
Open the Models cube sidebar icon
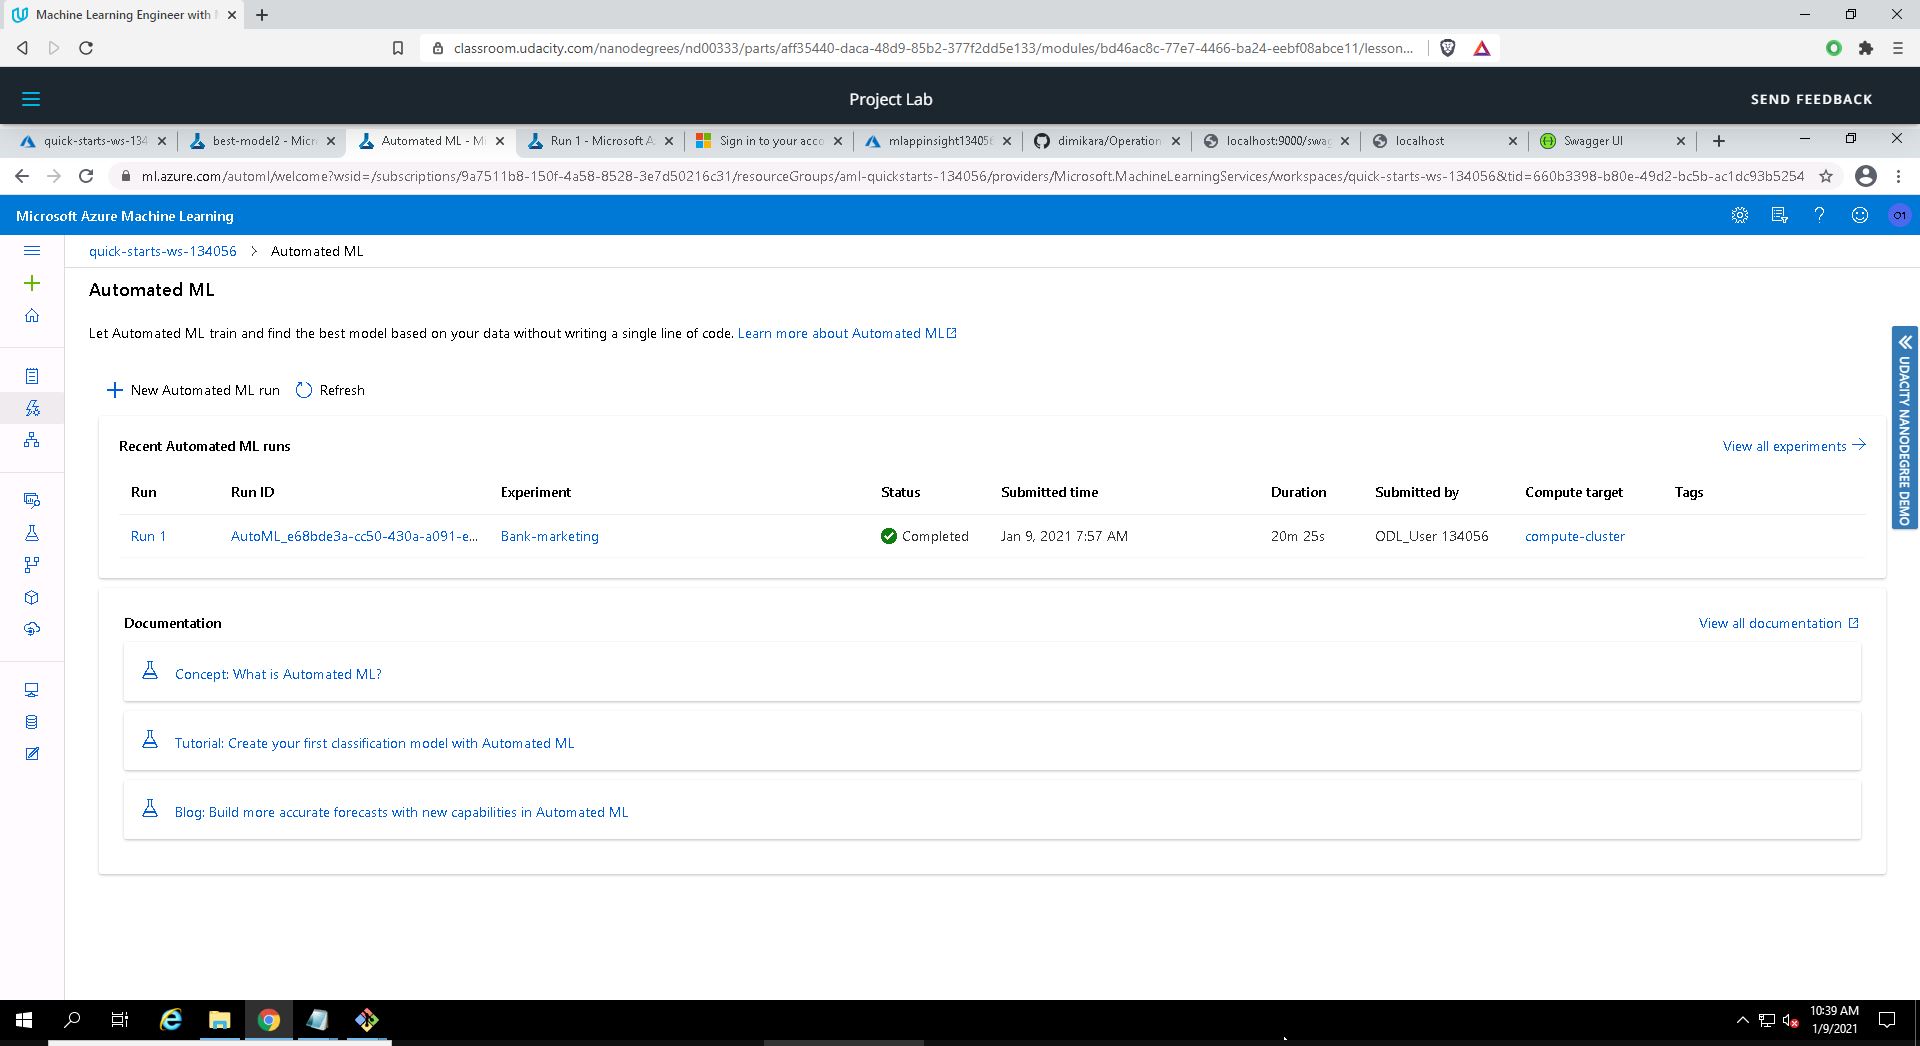coord(32,597)
